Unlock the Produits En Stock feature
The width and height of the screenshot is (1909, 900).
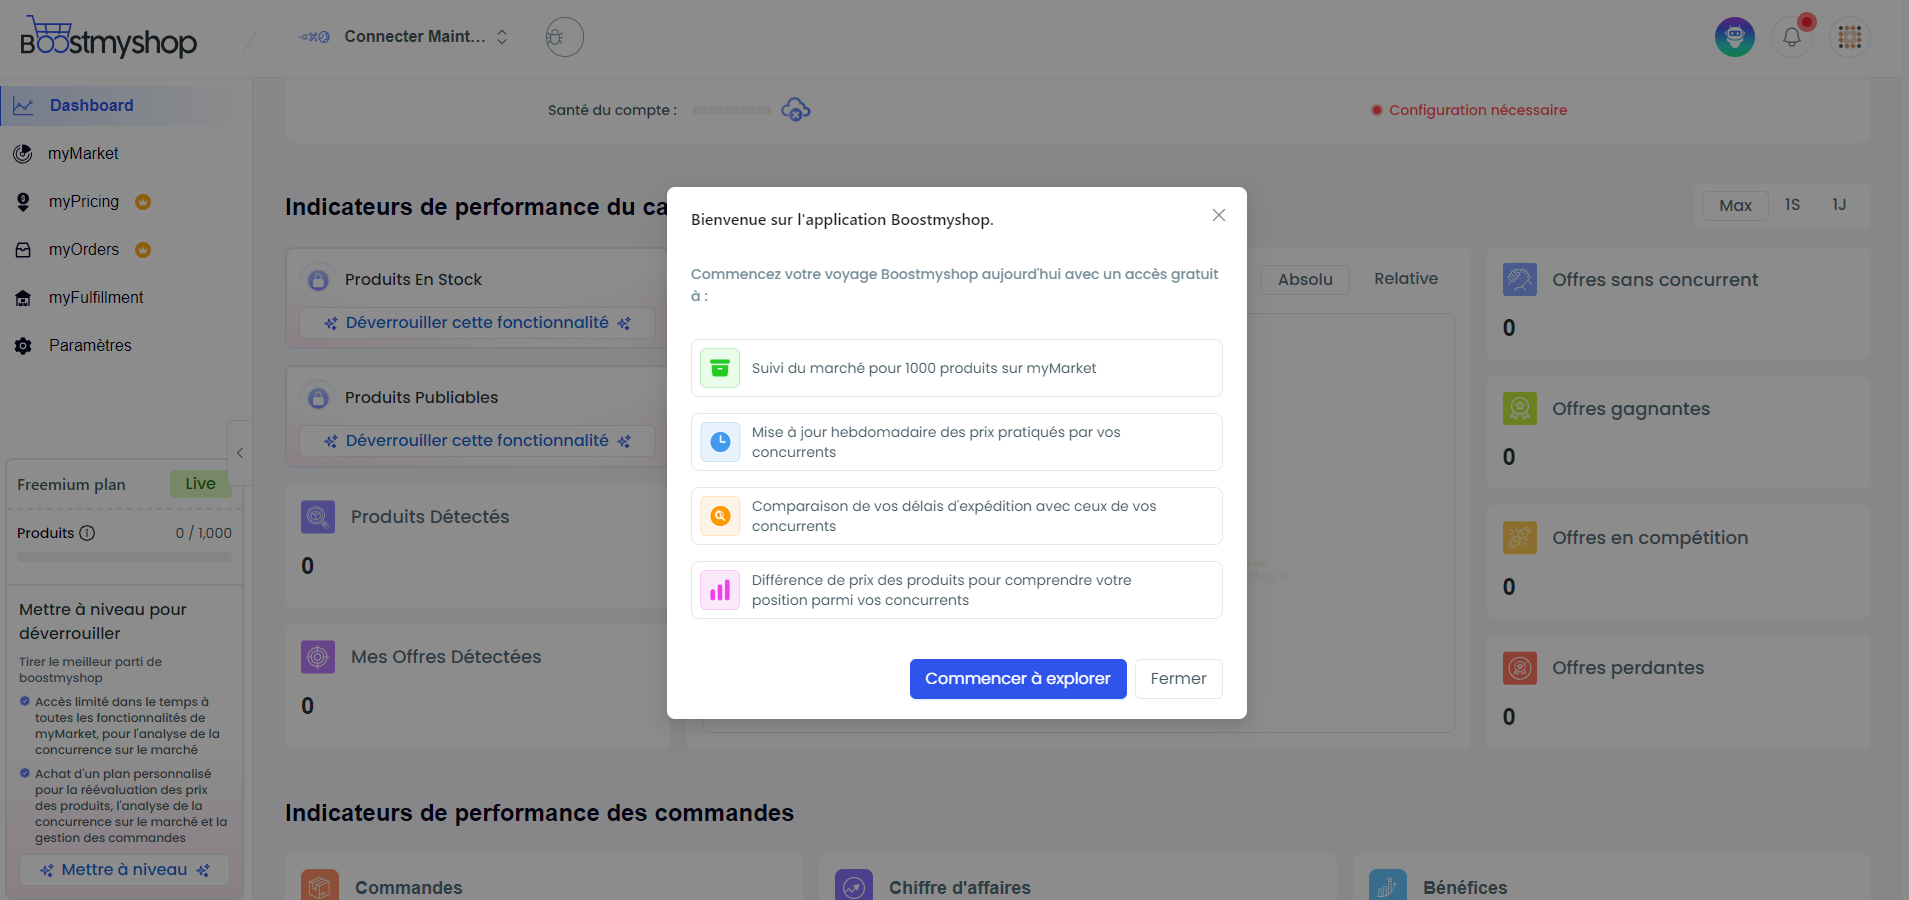[x=477, y=323]
